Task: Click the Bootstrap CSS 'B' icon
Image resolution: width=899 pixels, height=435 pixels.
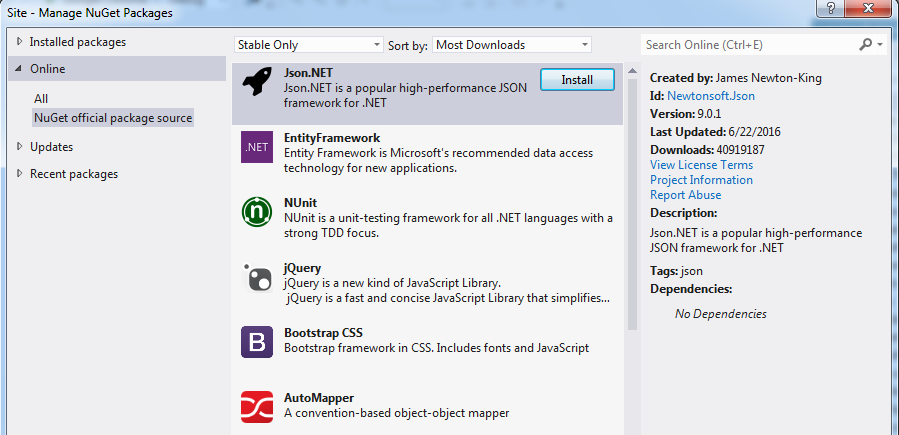Action: (256, 342)
